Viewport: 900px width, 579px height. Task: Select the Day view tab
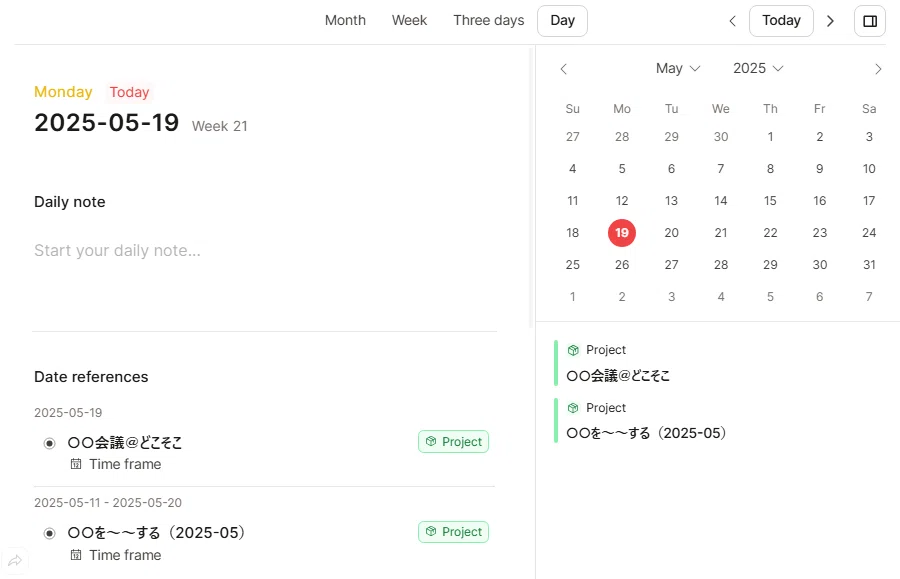point(562,21)
